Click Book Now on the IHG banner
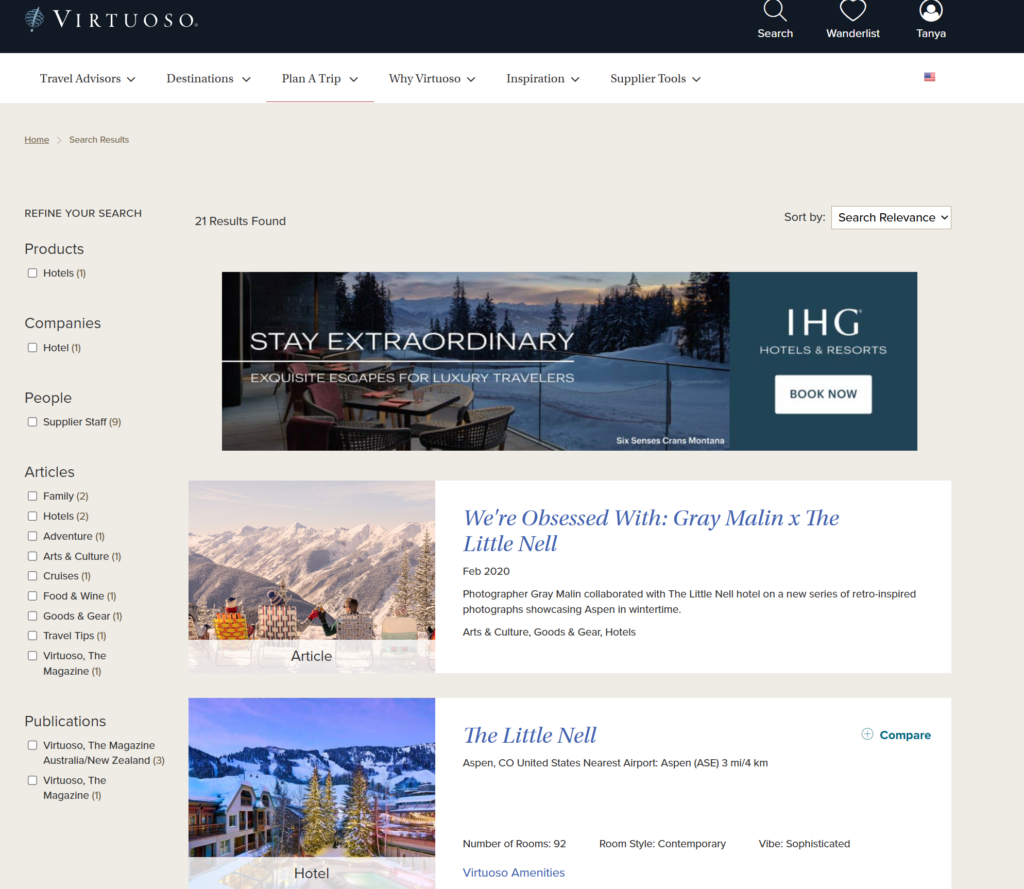Image resolution: width=1024 pixels, height=889 pixels. (x=823, y=394)
